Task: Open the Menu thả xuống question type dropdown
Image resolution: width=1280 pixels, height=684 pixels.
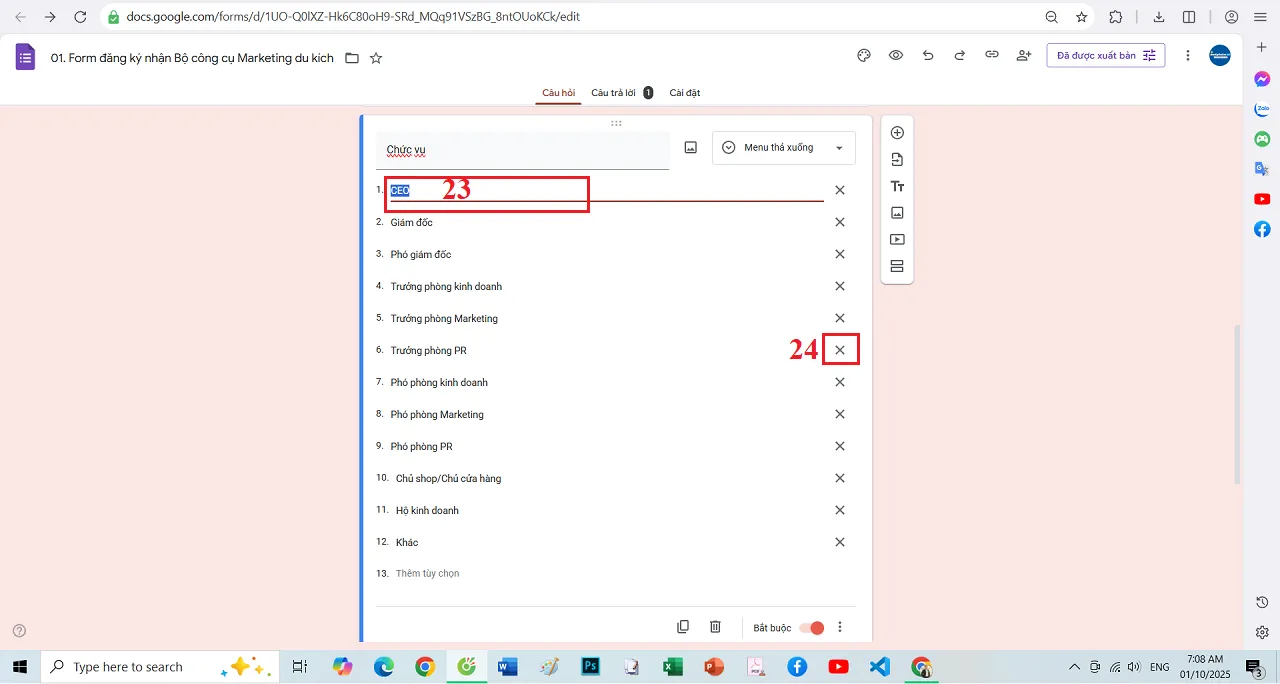Action: point(783,147)
